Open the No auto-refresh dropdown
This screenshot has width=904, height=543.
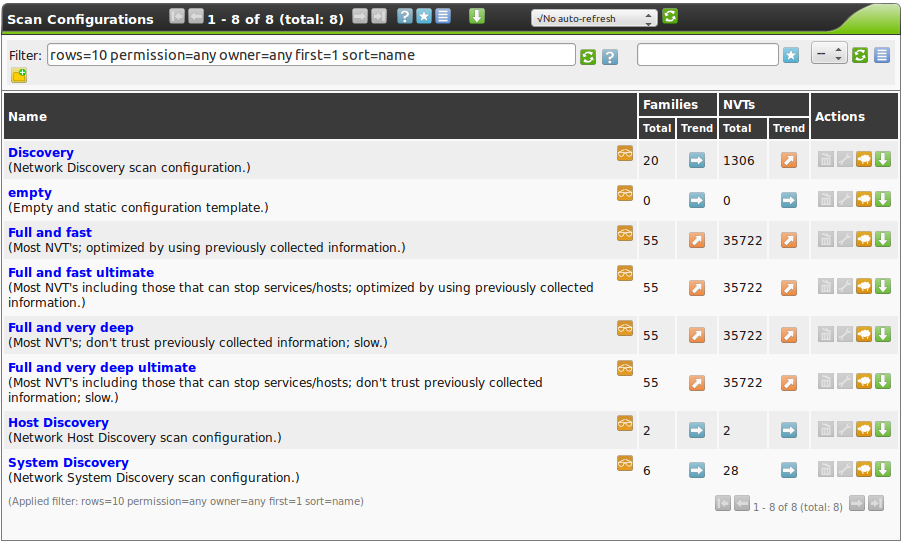click(x=594, y=18)
